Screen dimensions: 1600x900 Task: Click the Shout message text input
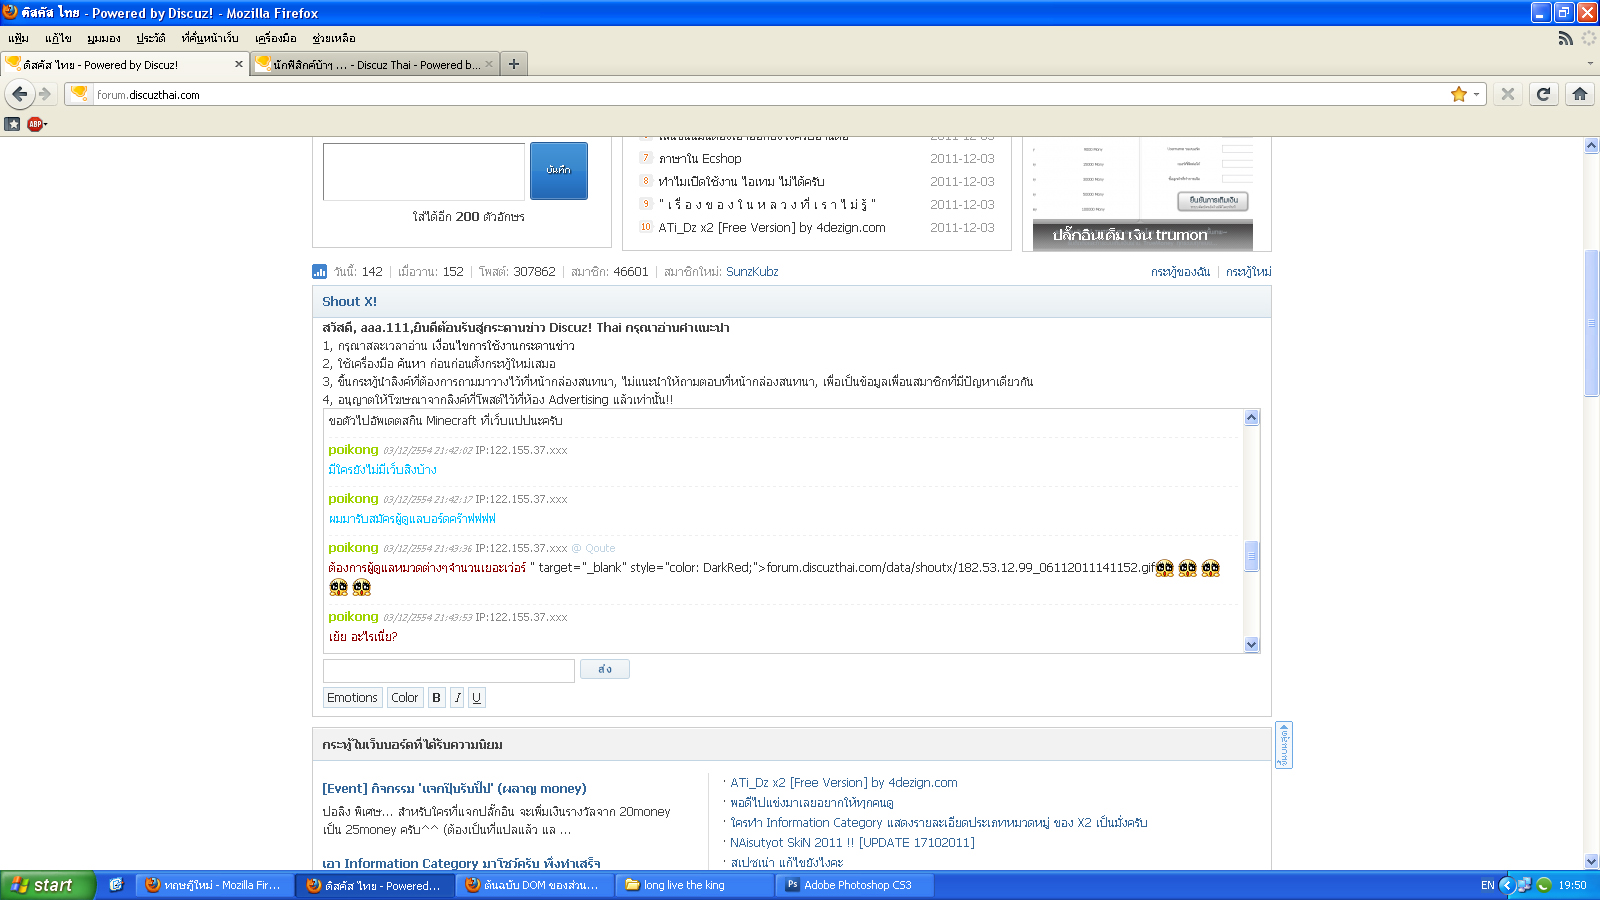(449, 670)
